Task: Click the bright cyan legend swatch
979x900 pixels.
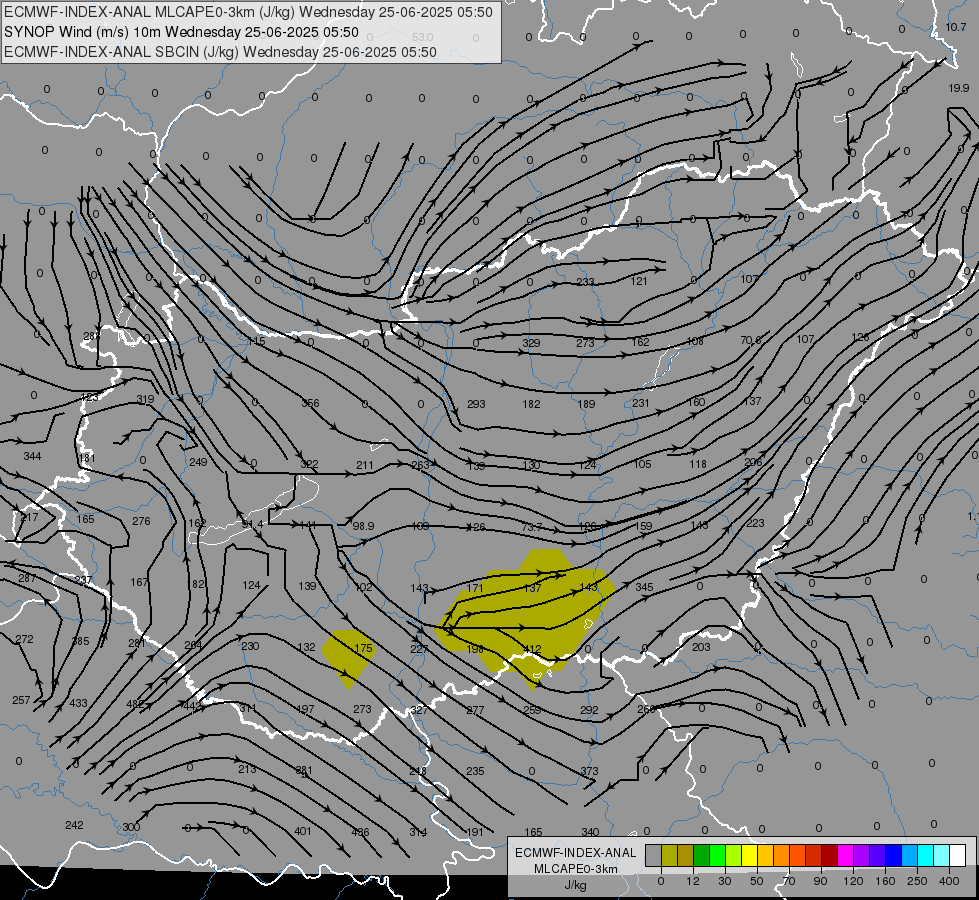Action: (925, 855)
